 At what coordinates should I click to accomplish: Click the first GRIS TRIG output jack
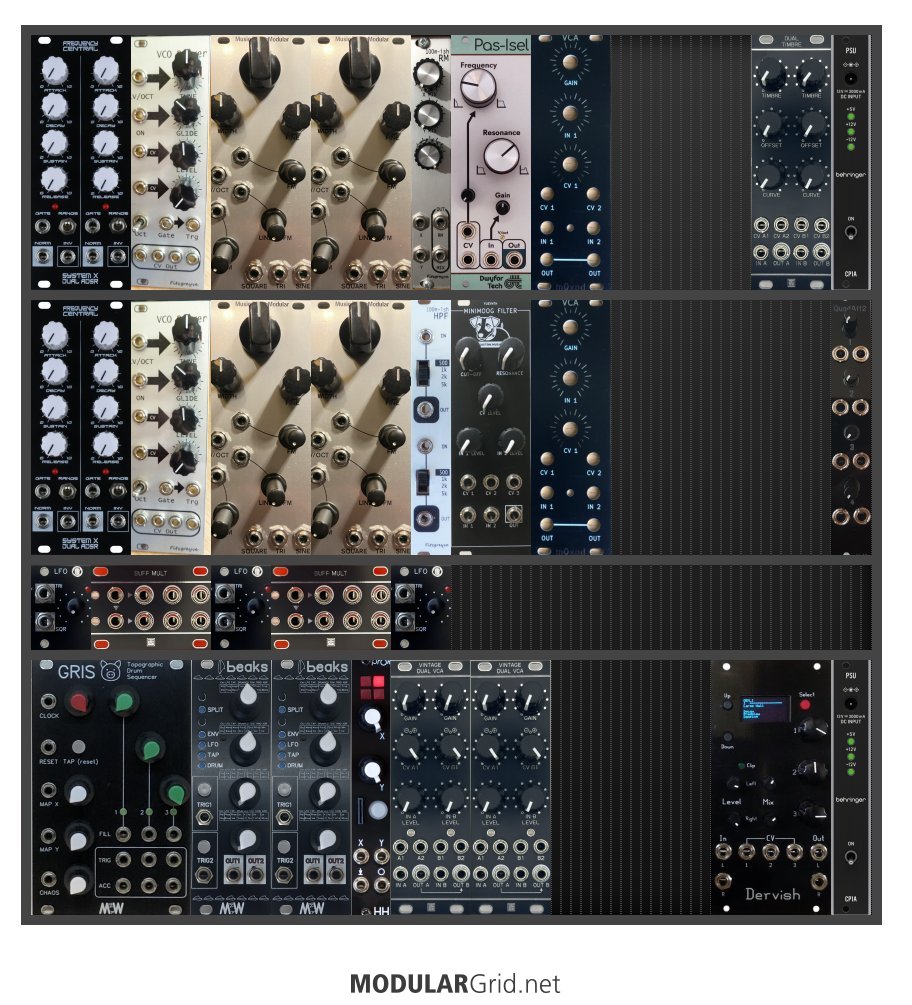(x=124, y=860)
